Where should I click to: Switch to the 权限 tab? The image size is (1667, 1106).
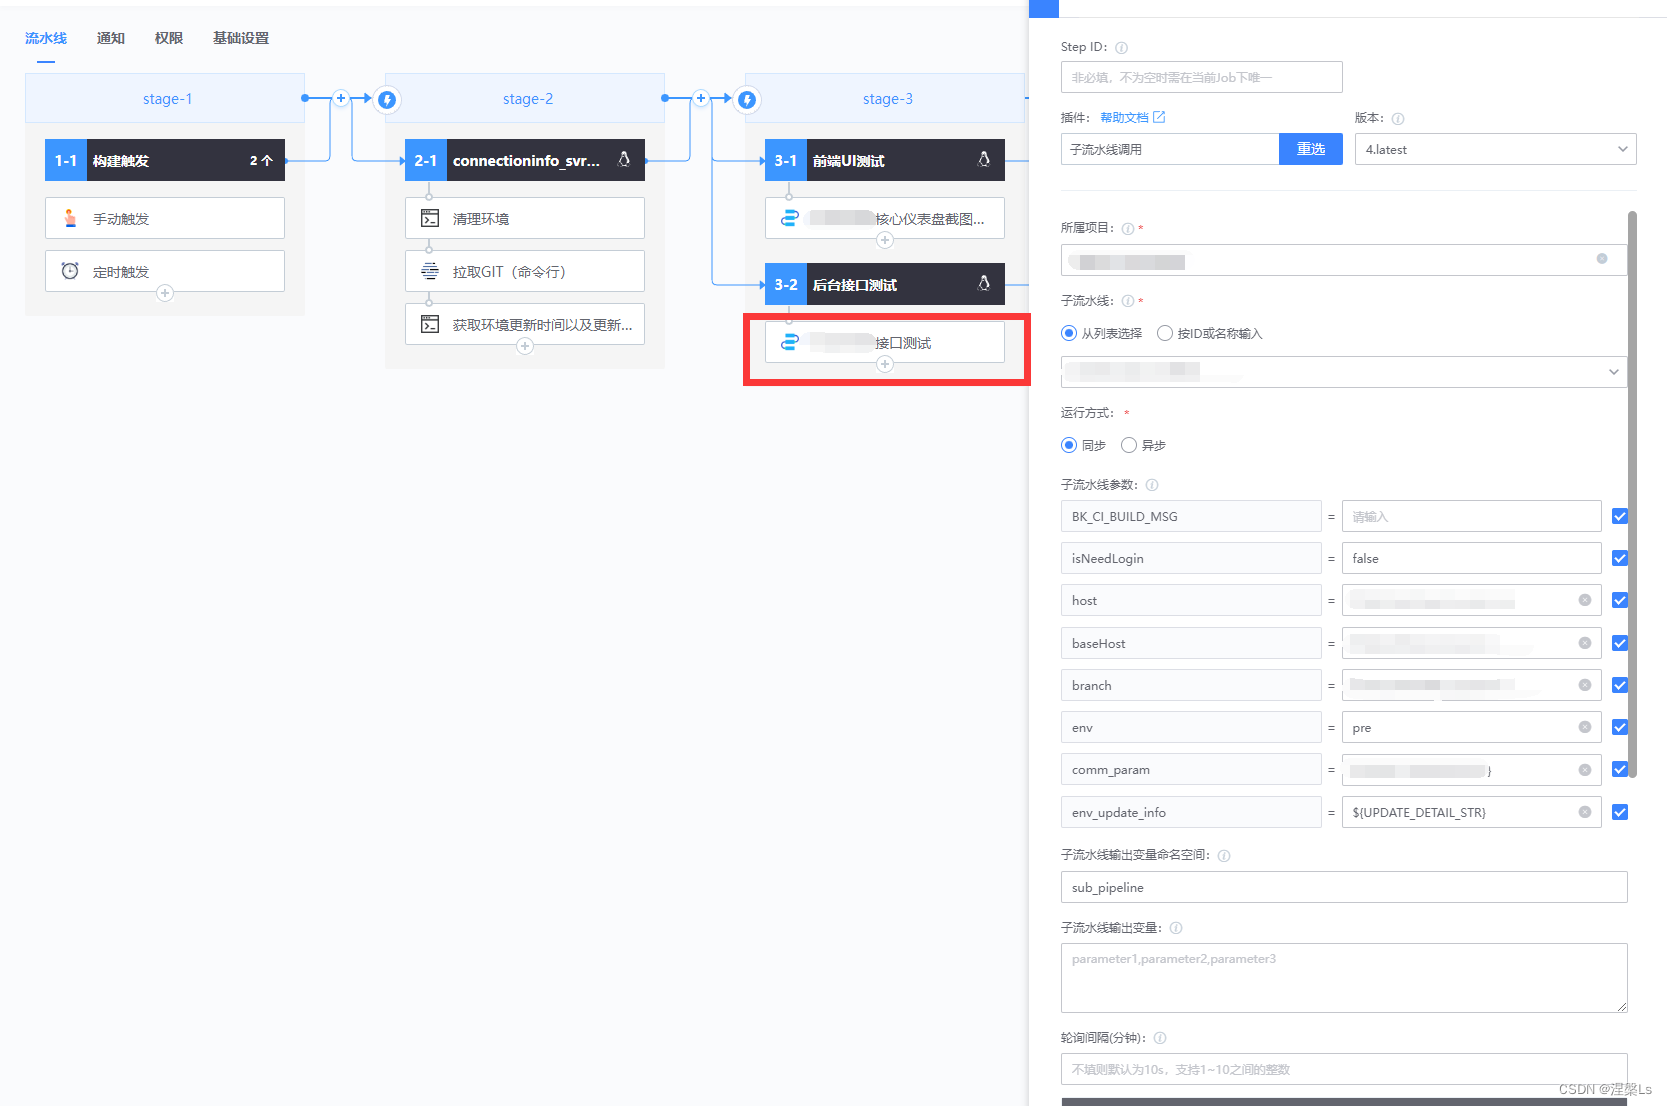169,38
